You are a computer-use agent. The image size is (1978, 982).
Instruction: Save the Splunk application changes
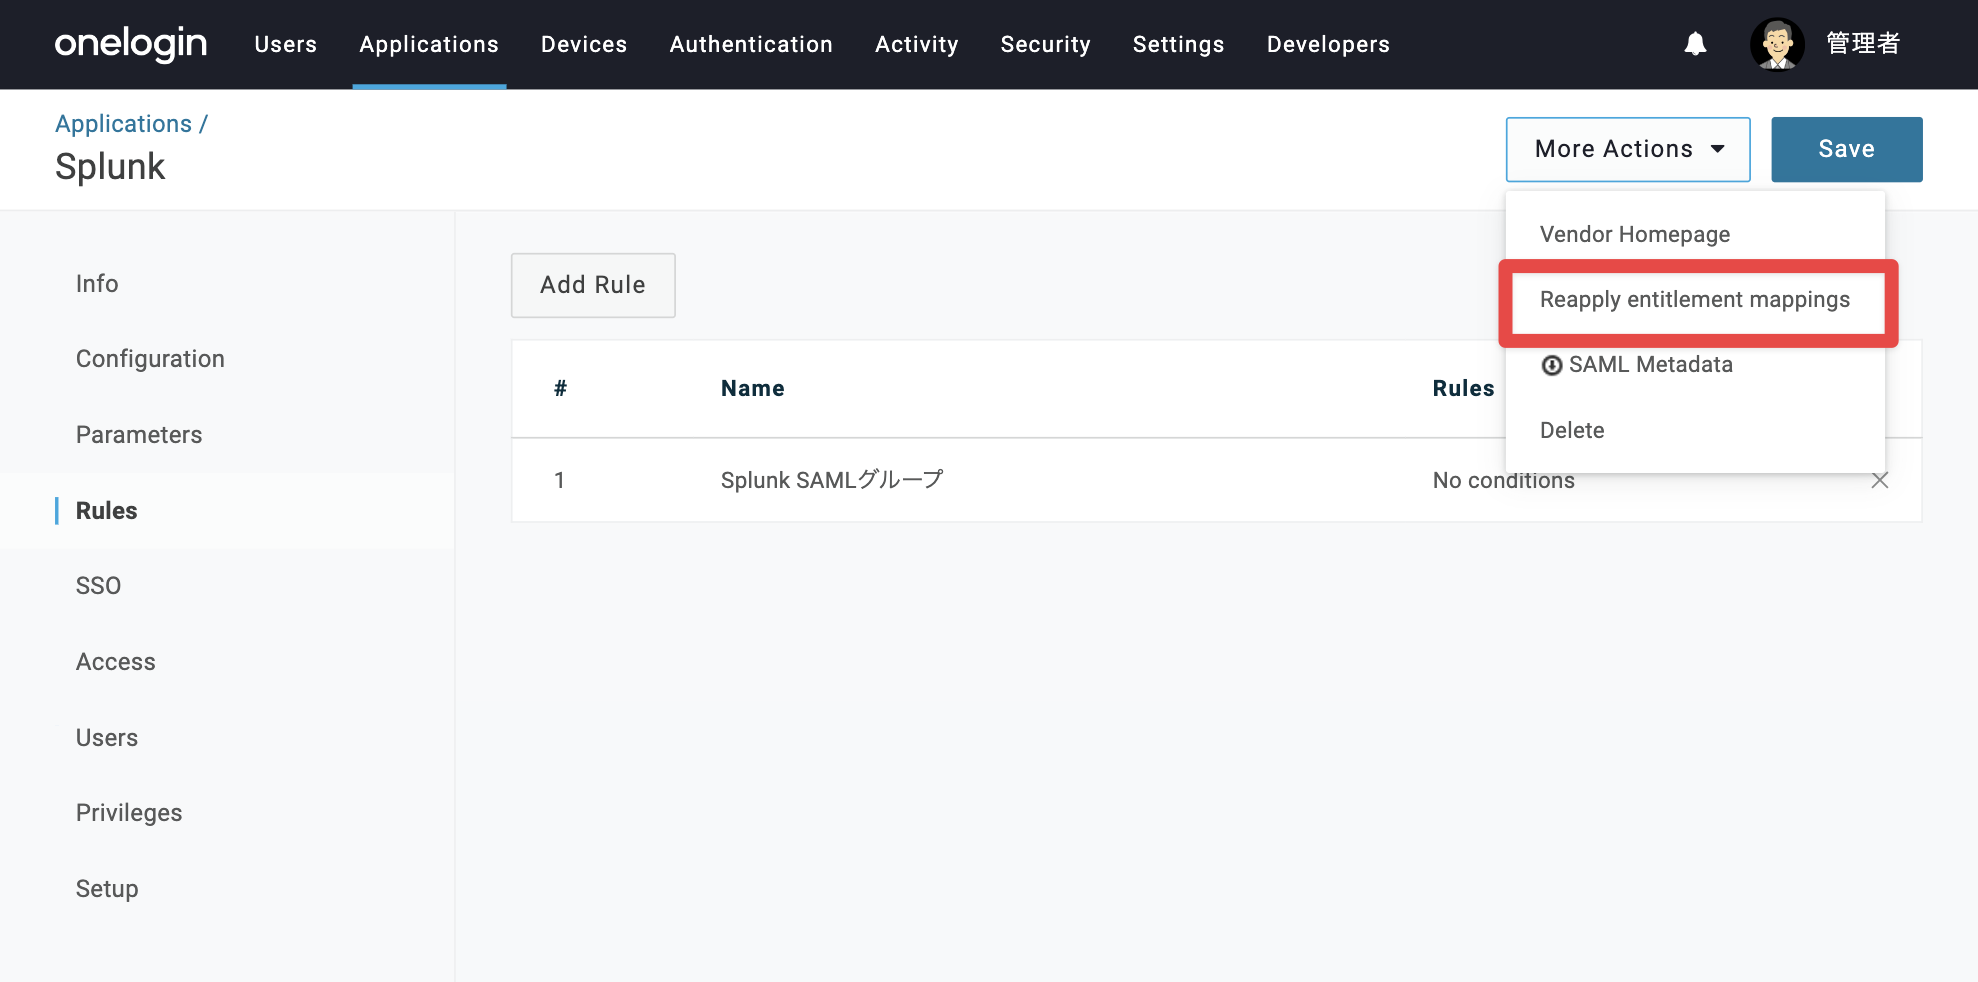(1846, 149)
